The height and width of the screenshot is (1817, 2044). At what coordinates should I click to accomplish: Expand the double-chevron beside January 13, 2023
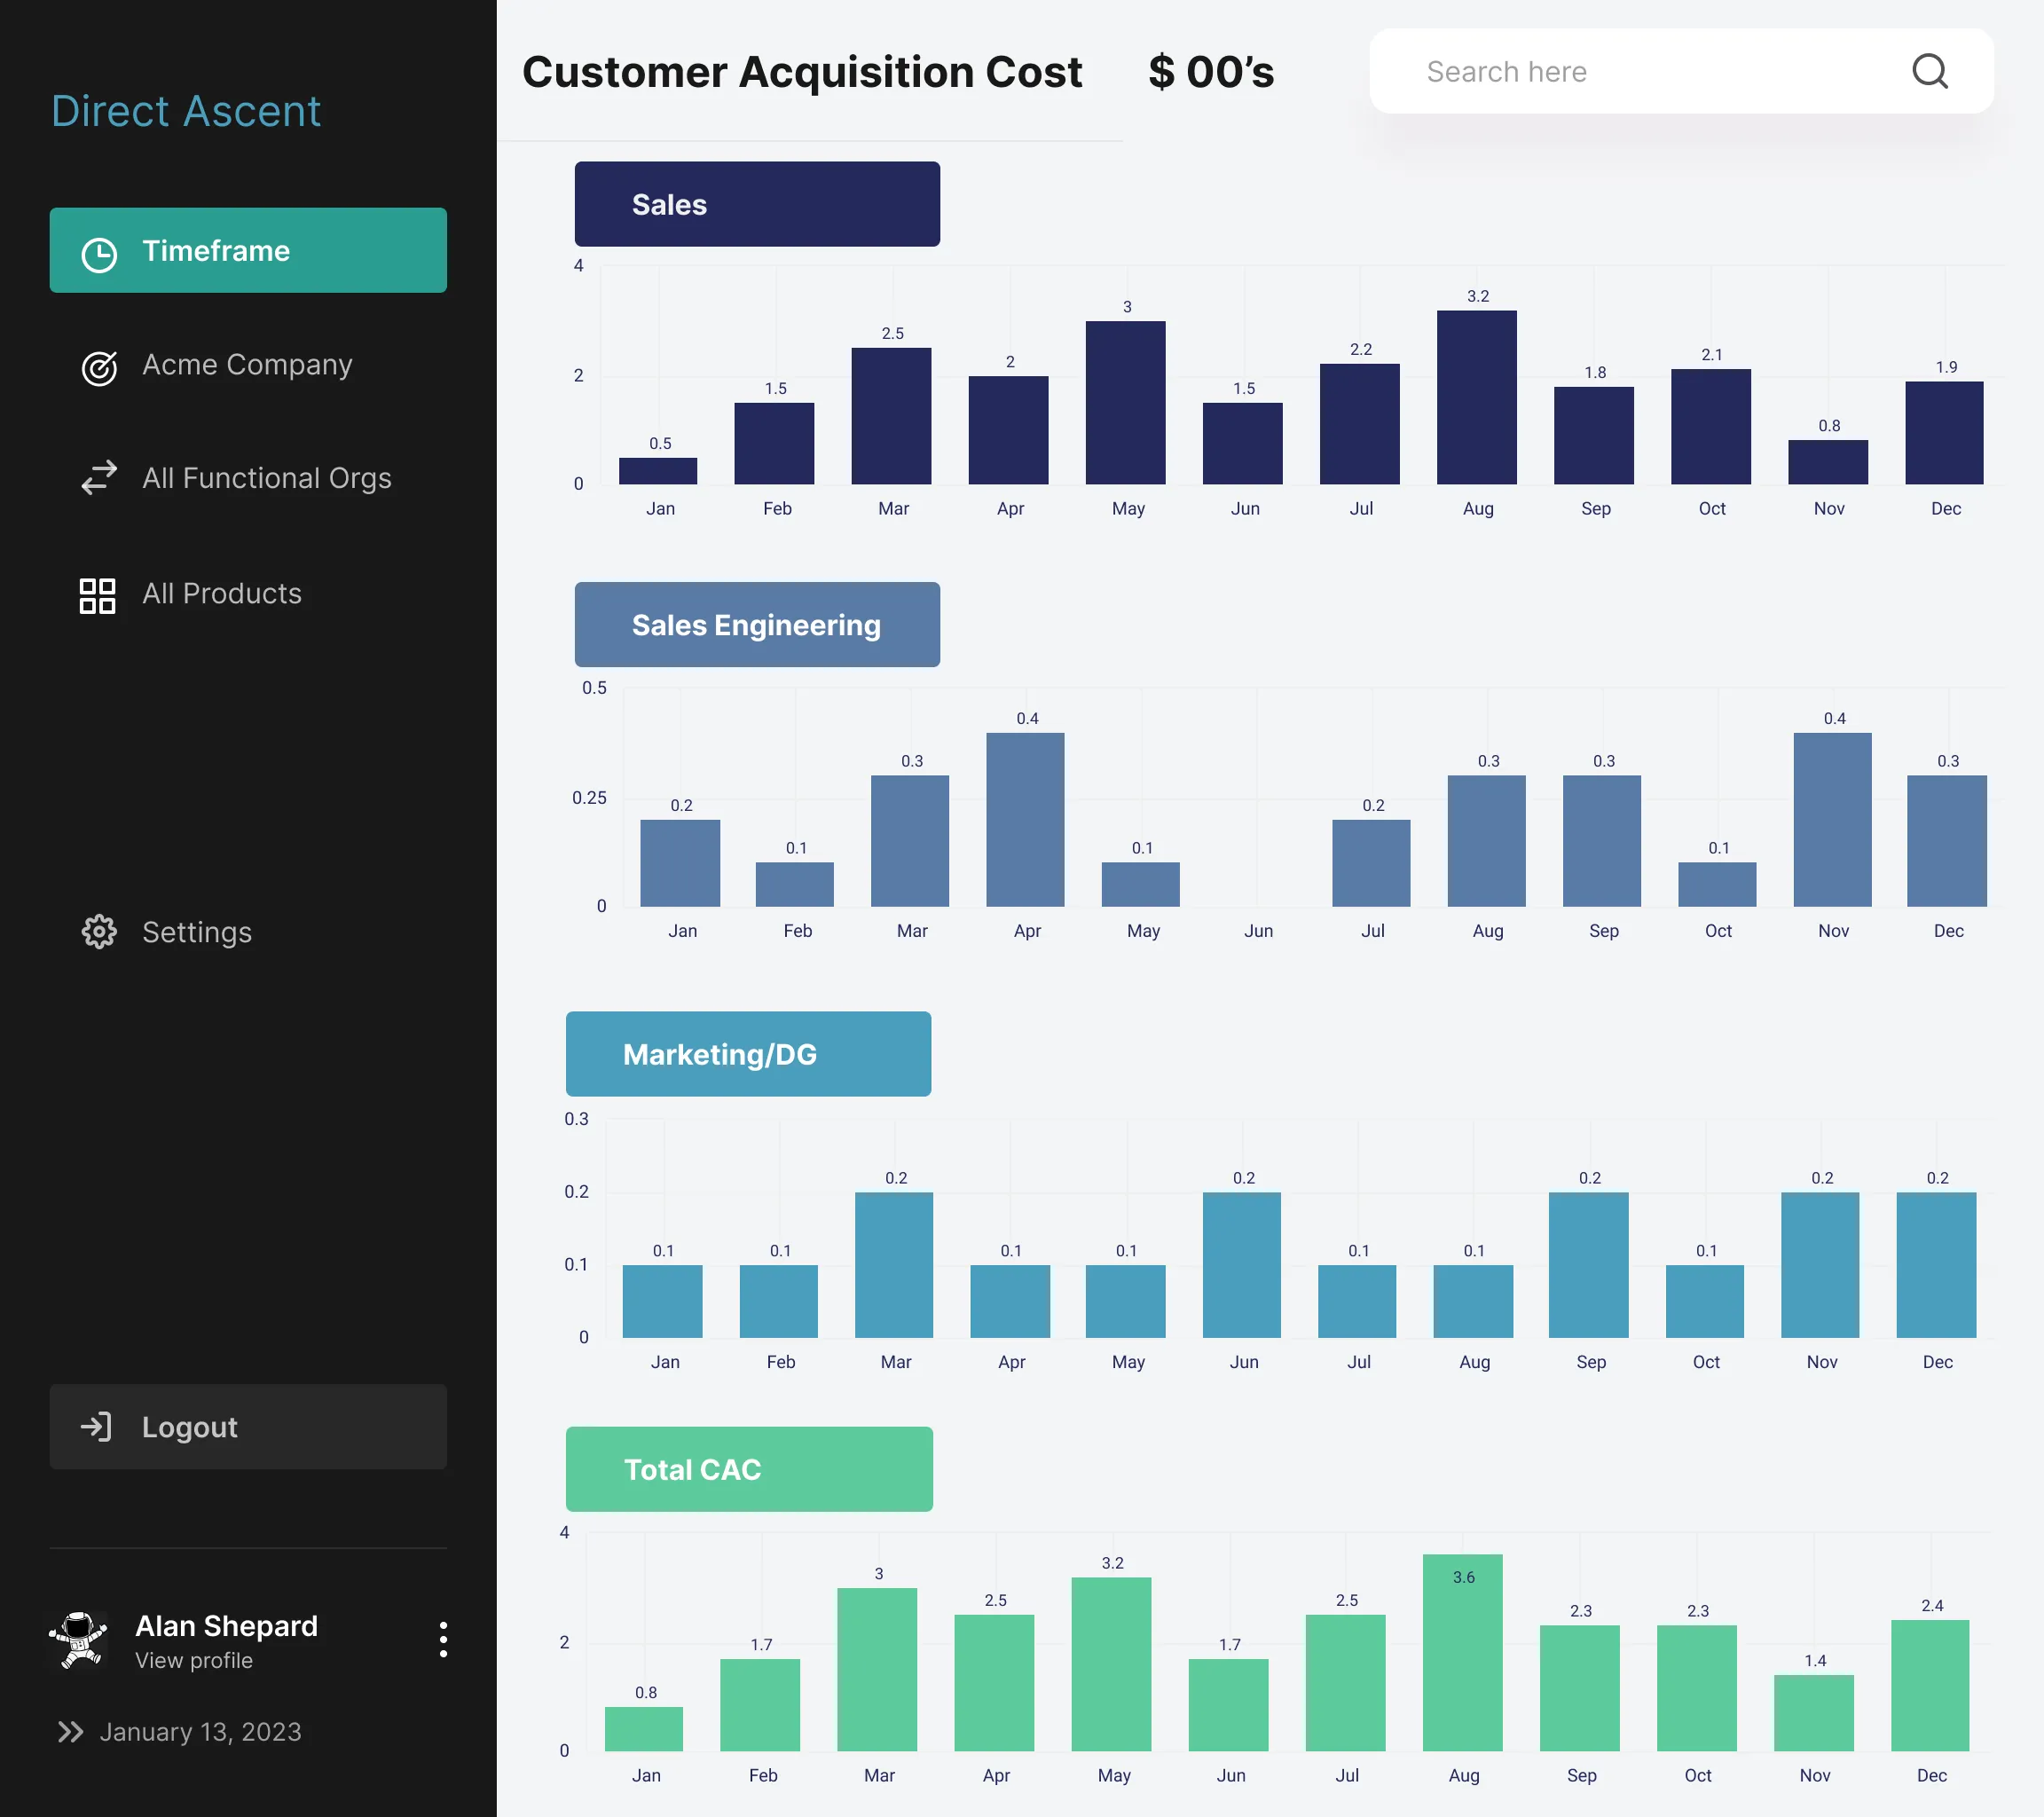[x=70, y=1732]
